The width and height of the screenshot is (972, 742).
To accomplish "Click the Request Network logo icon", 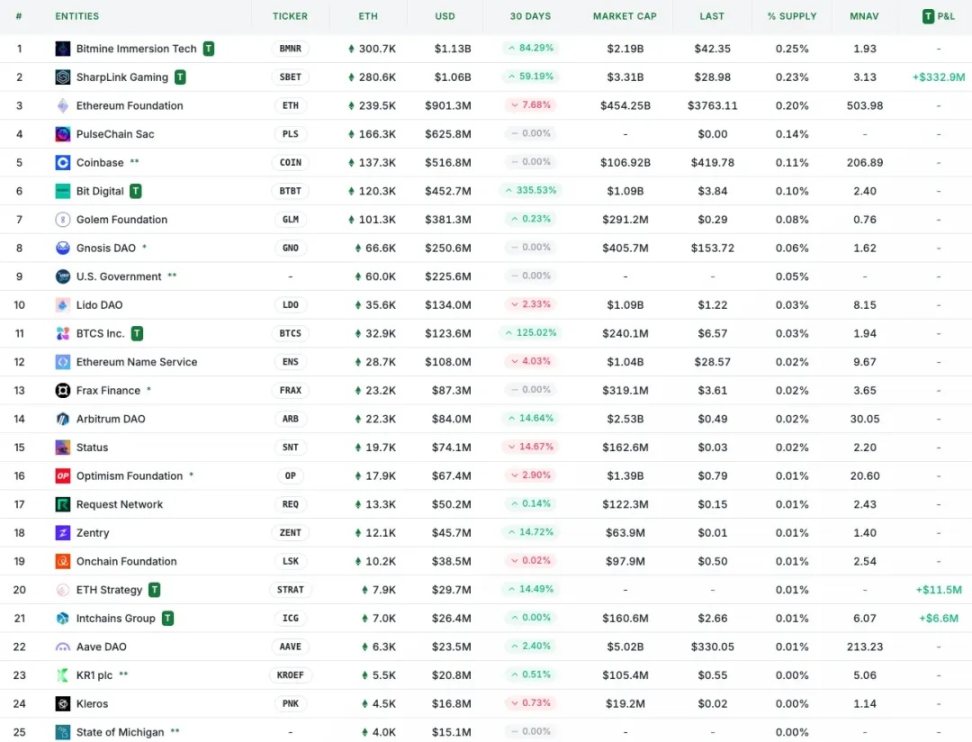I will [63, 505].
